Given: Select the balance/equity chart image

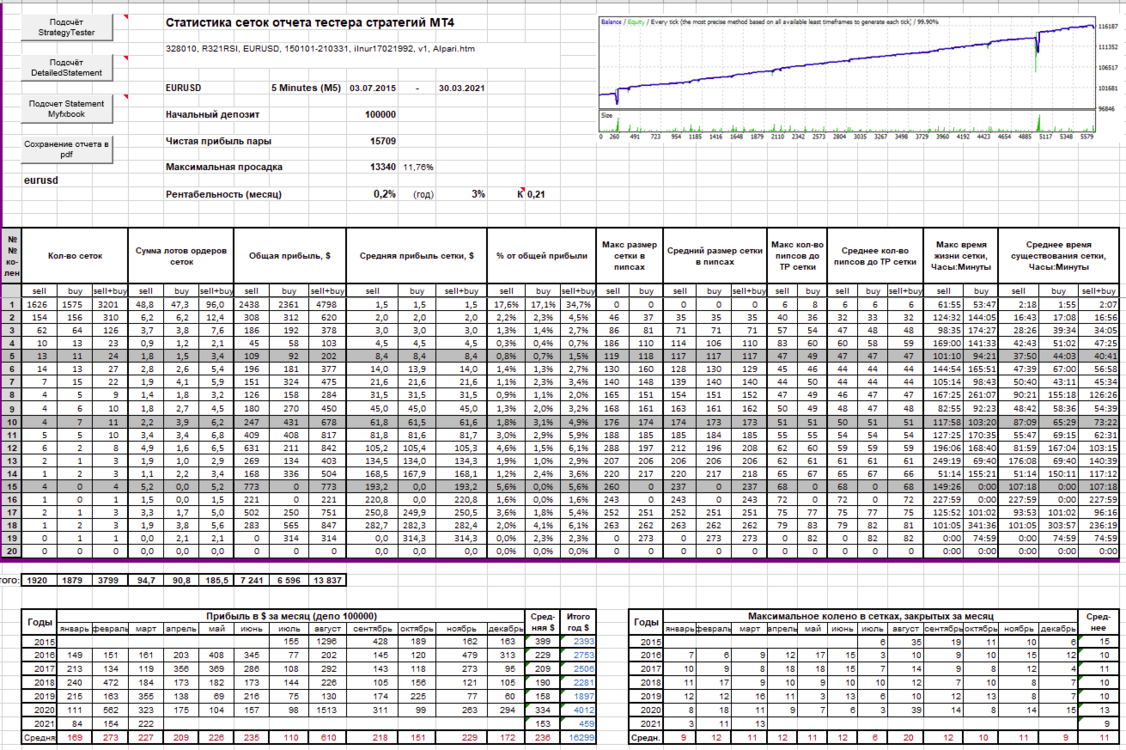Looking at the screenshot, I should point(859,78).
